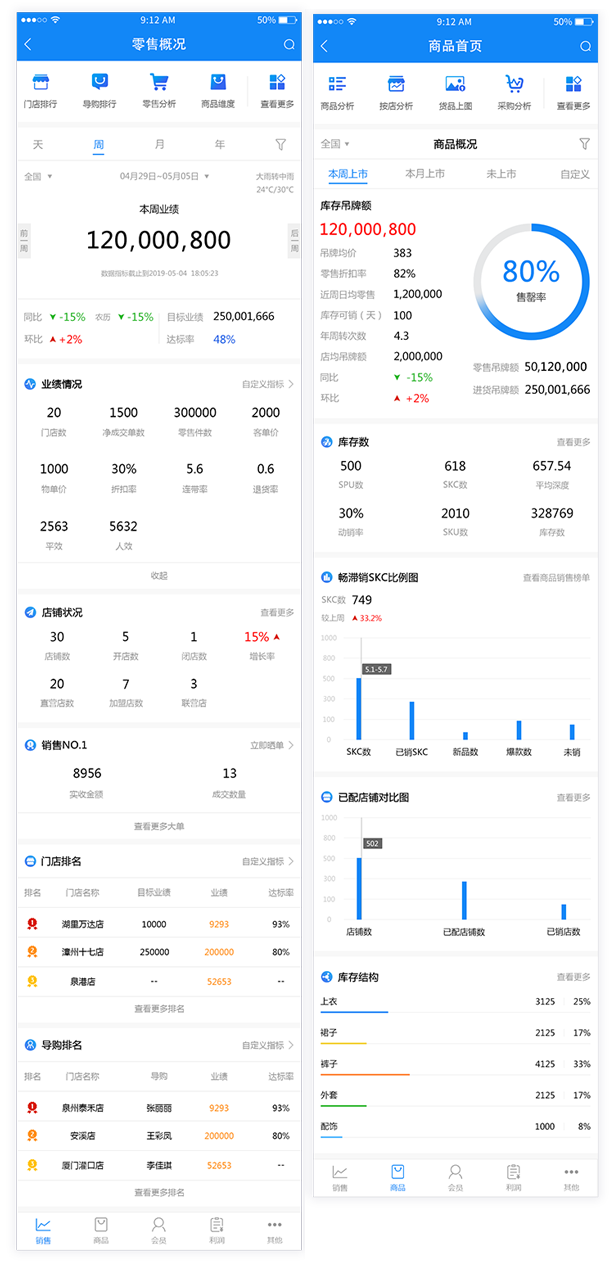The image size is (614, 1268).
Task: Open the filter funnel beside the 年 tab
Action: pyautogui.click(x=280, y=145)
